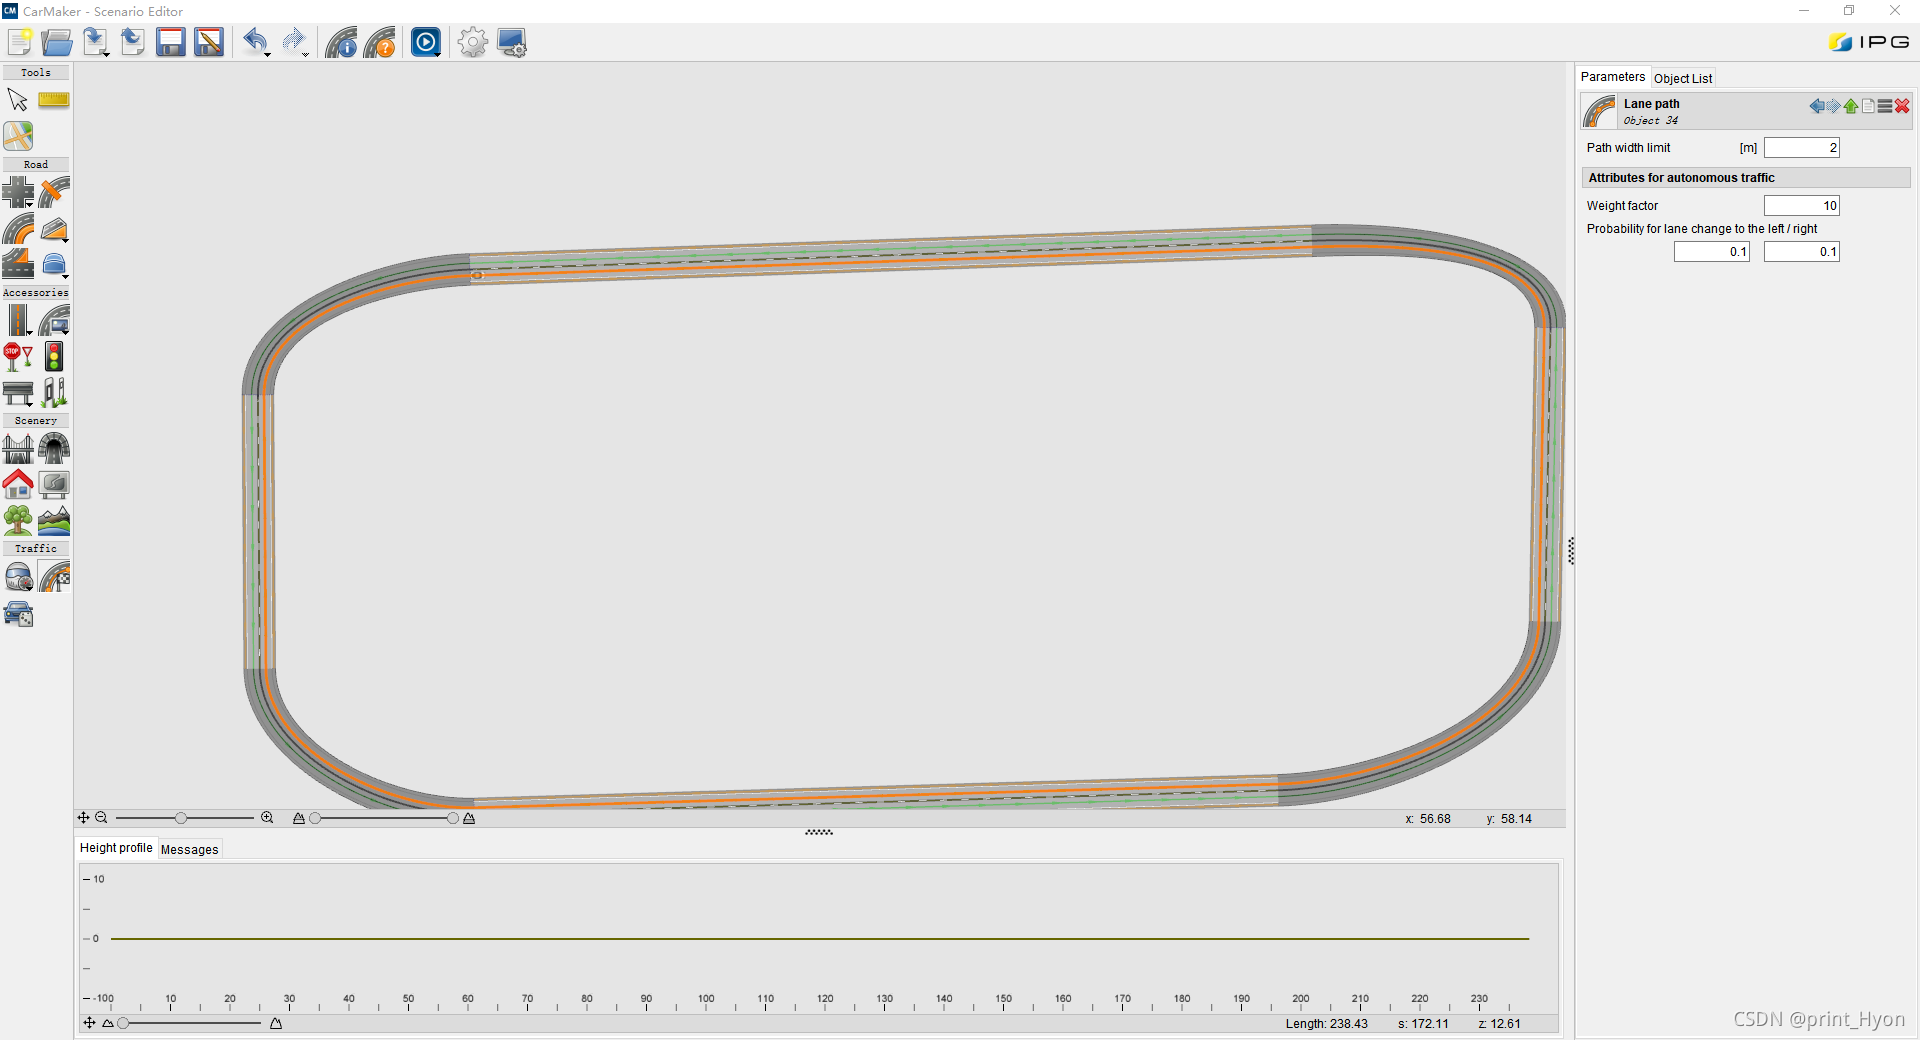
Task: Undo the last edit
Action: (255, 42)
